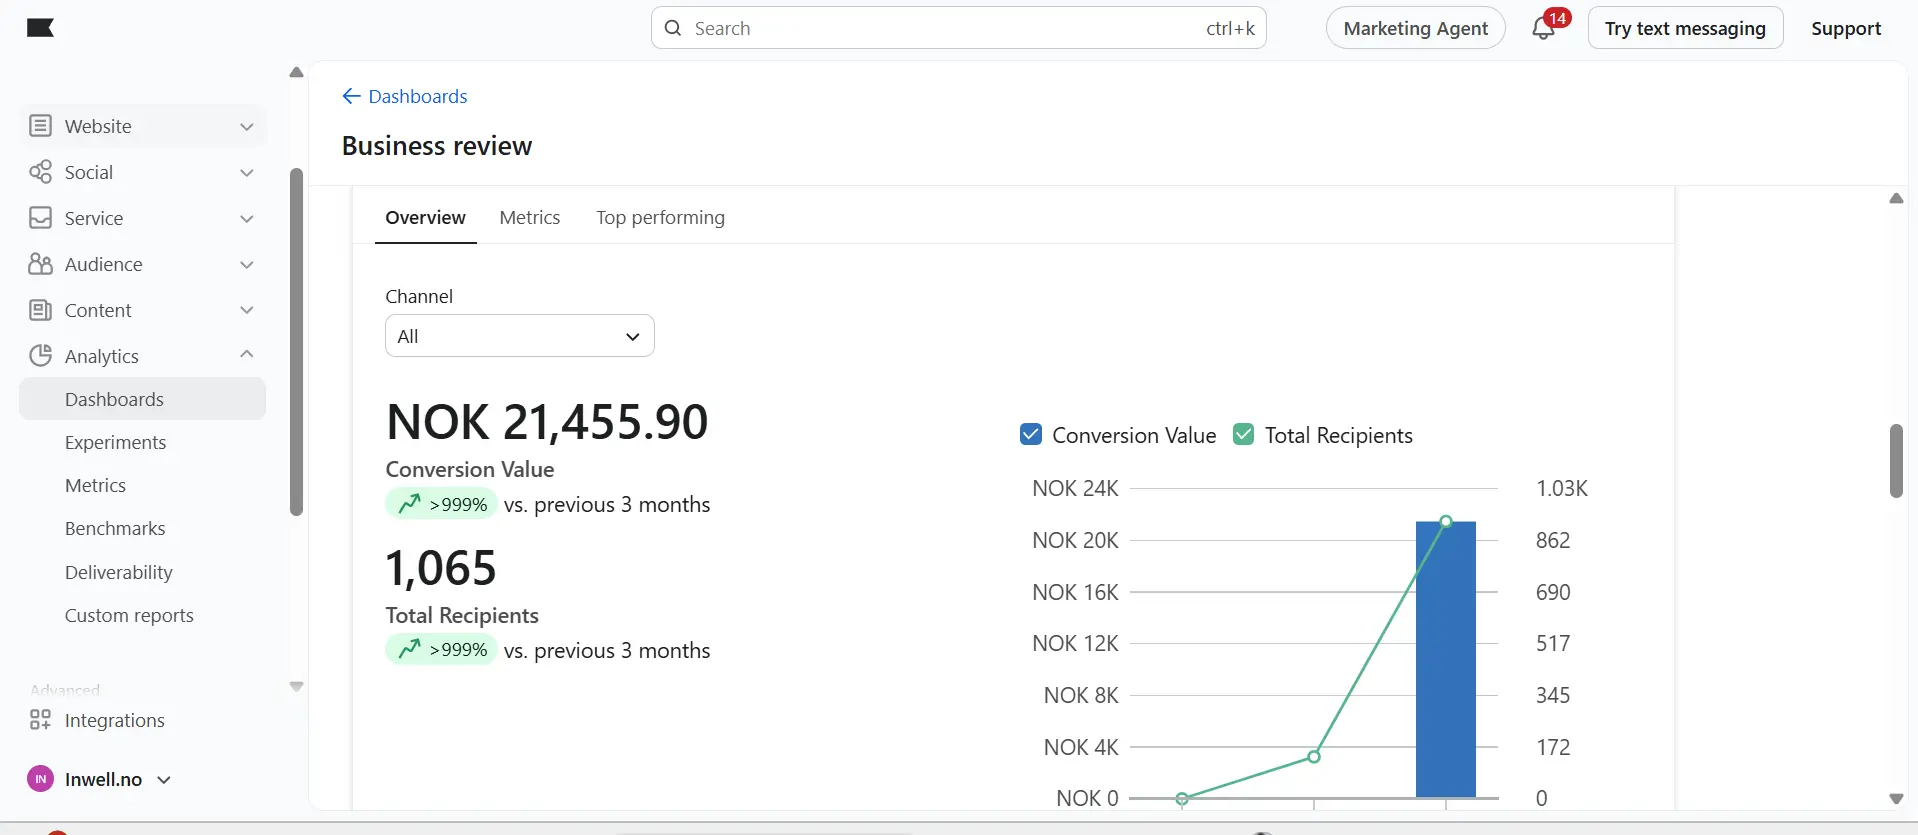Click the Website sidebar icon
This screenshot has width=1918, height=835.
click(40, 126)
